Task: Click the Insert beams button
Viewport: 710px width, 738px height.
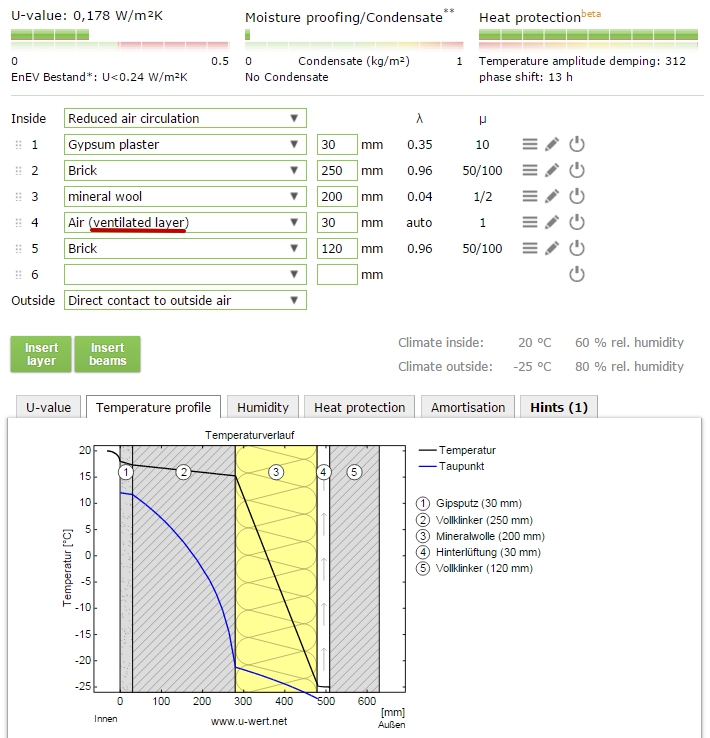Action: pyautogui.click(x=108, y=354)
